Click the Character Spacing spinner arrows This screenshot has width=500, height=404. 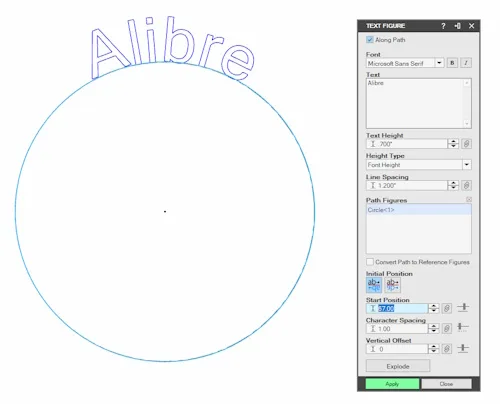tap(433, 329)
